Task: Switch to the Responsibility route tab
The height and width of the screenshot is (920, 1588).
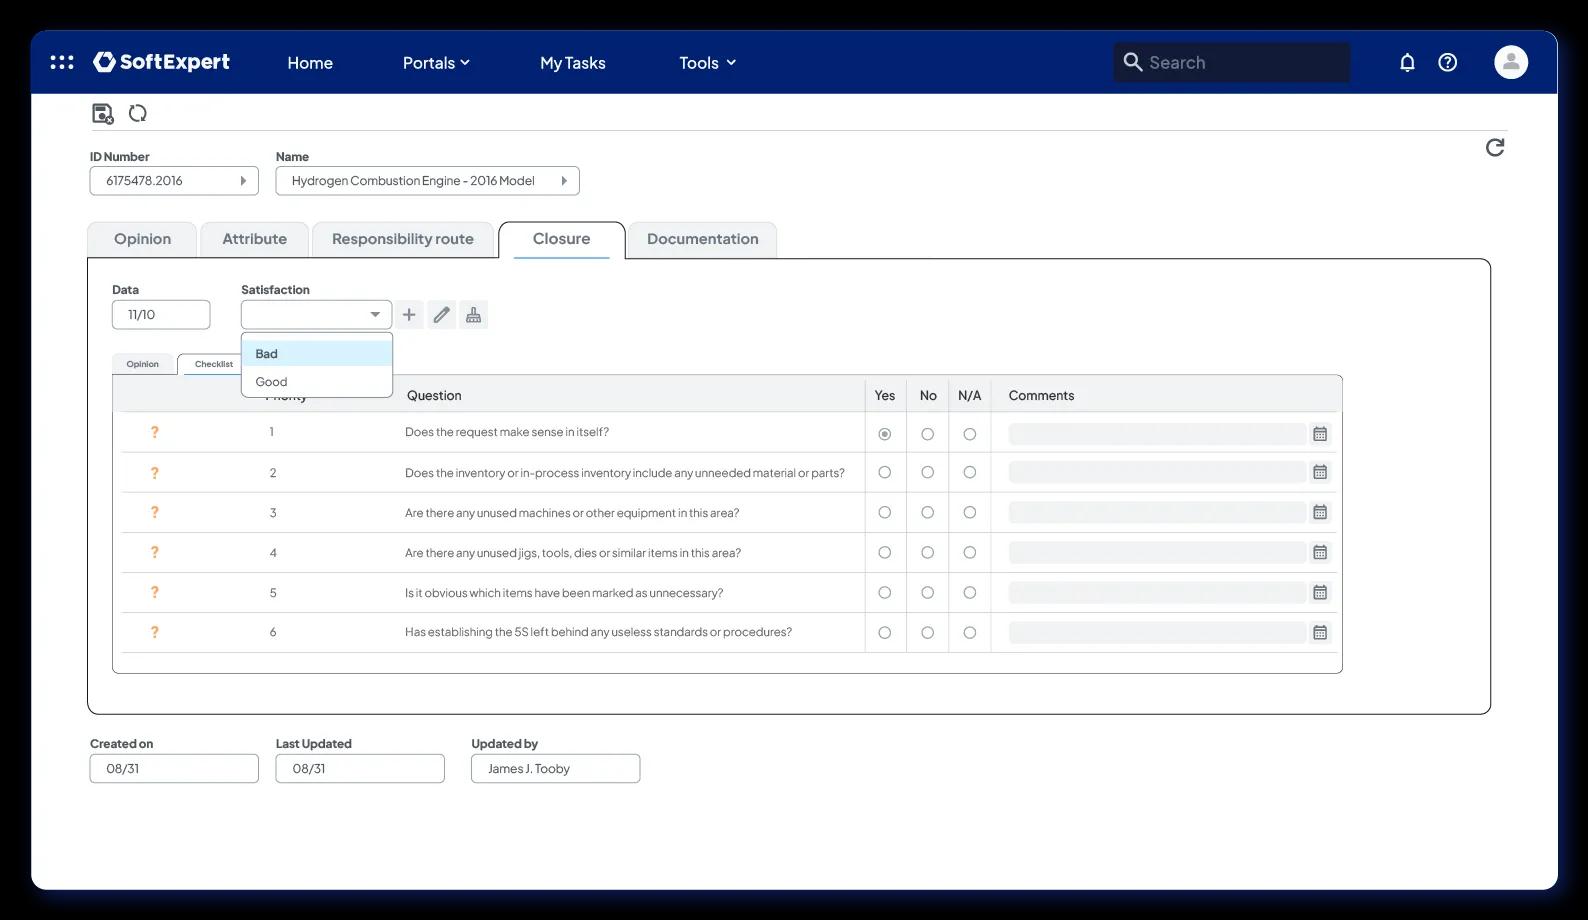Action: tap(403, 240)
